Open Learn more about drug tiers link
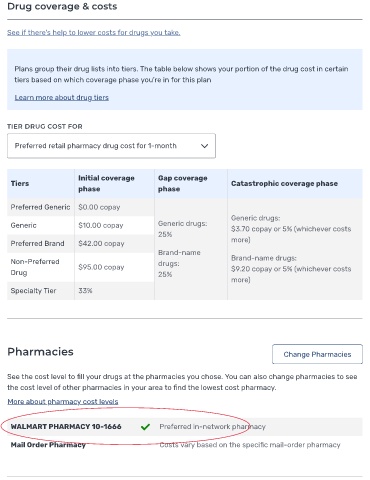 (x=62, y=97)
